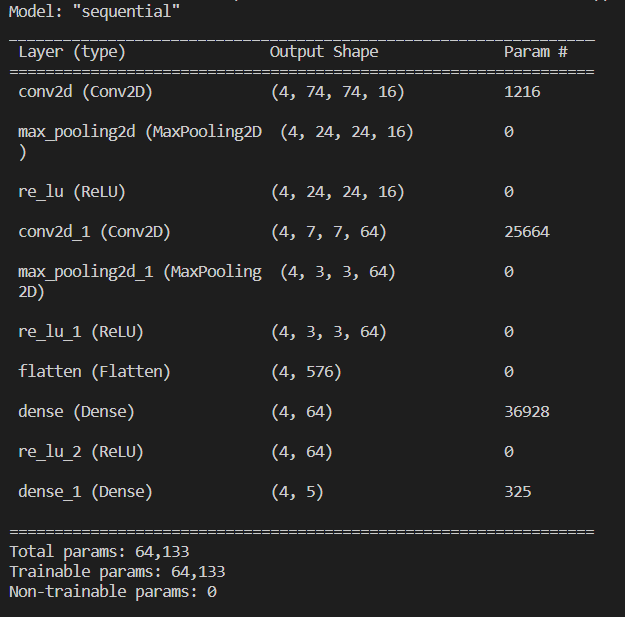Select the re_lu_1 (ReLU) layer name
Viewport: 625px width, 617px height.
point(81,331)
